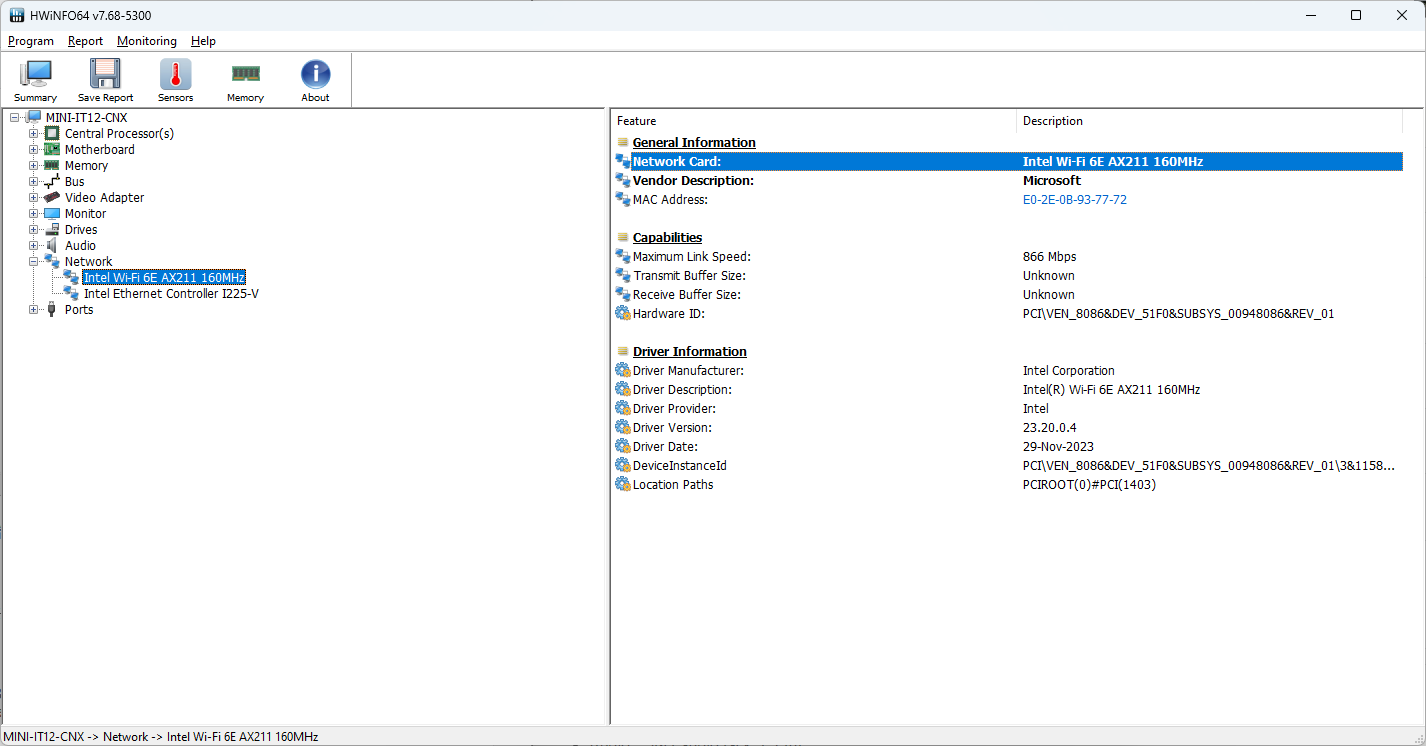Click the Driver Information section header
1426x746 pixels.
(x=689, y=351)
